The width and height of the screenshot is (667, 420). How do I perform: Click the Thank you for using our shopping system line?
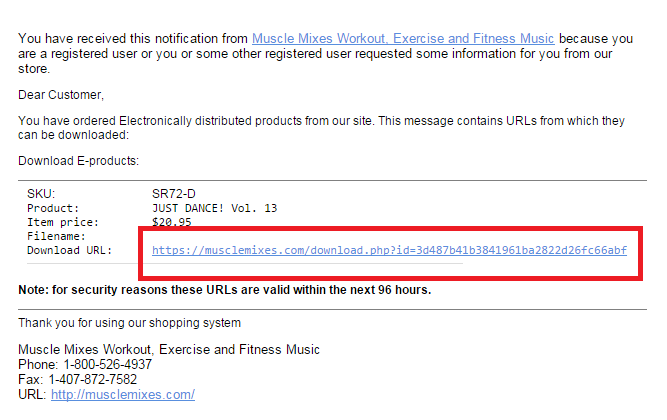pos(130,322)
